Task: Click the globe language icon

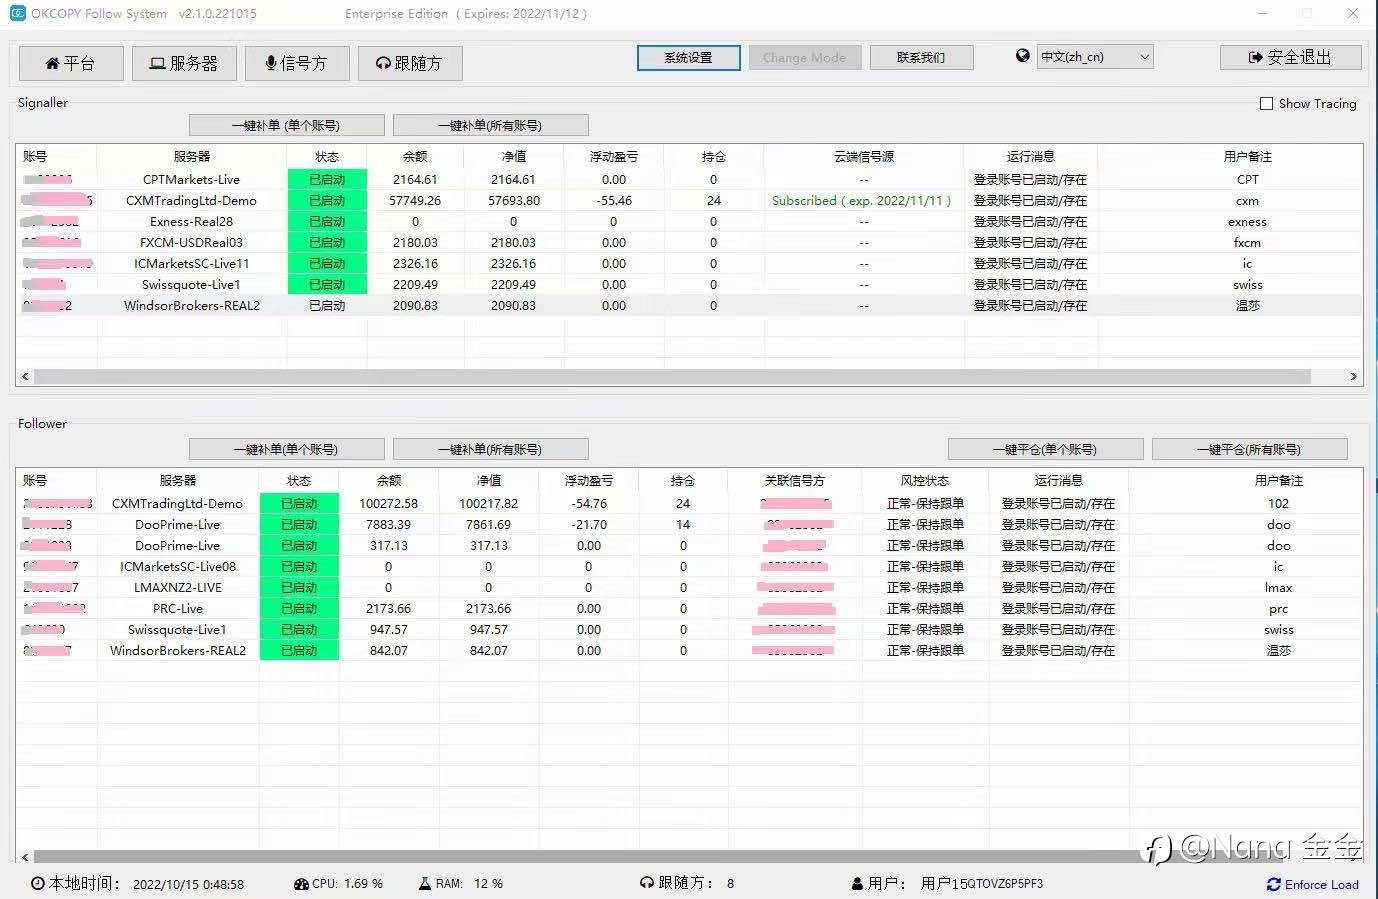Action: [x=1022, y=56]
